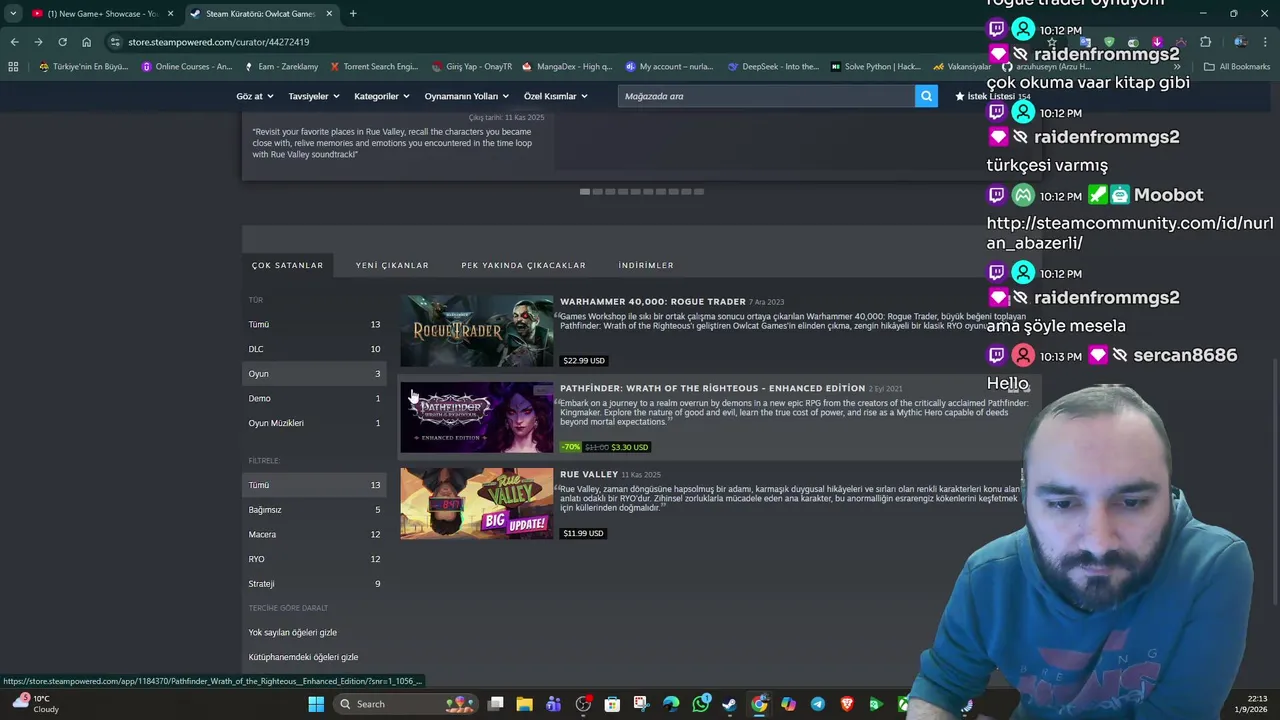This screenshot has width=1280, height=720.
Task: Switch to YENİ ÇIKANLAR tab
Action: coord(392,265)
